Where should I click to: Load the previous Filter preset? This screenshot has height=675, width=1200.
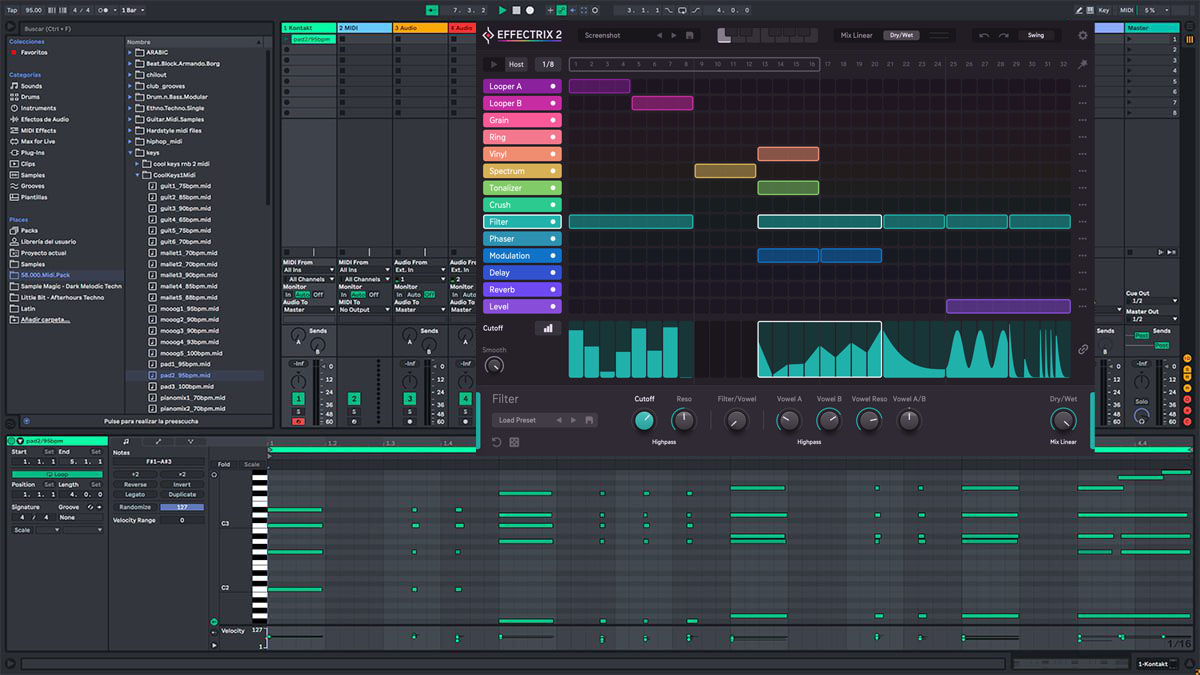tap(559, 420)
